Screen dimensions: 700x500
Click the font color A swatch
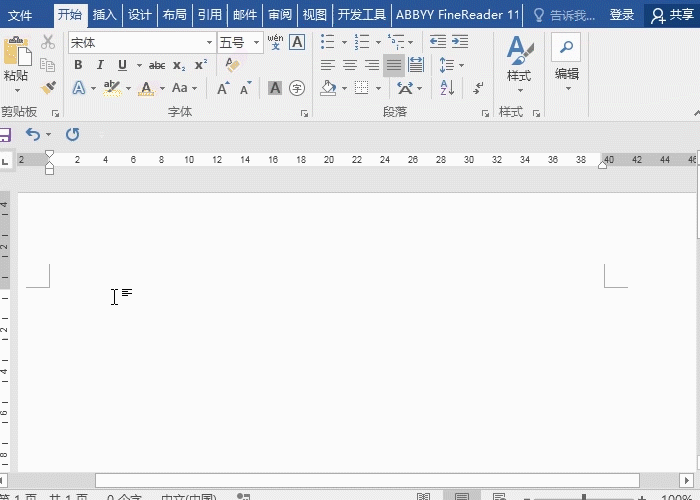click(146, 88)
